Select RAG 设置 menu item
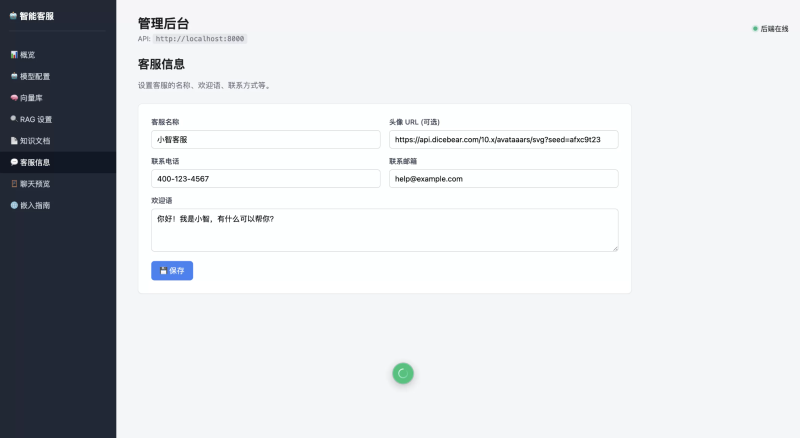Screen dimensions: 800x438 coord(58,119)
